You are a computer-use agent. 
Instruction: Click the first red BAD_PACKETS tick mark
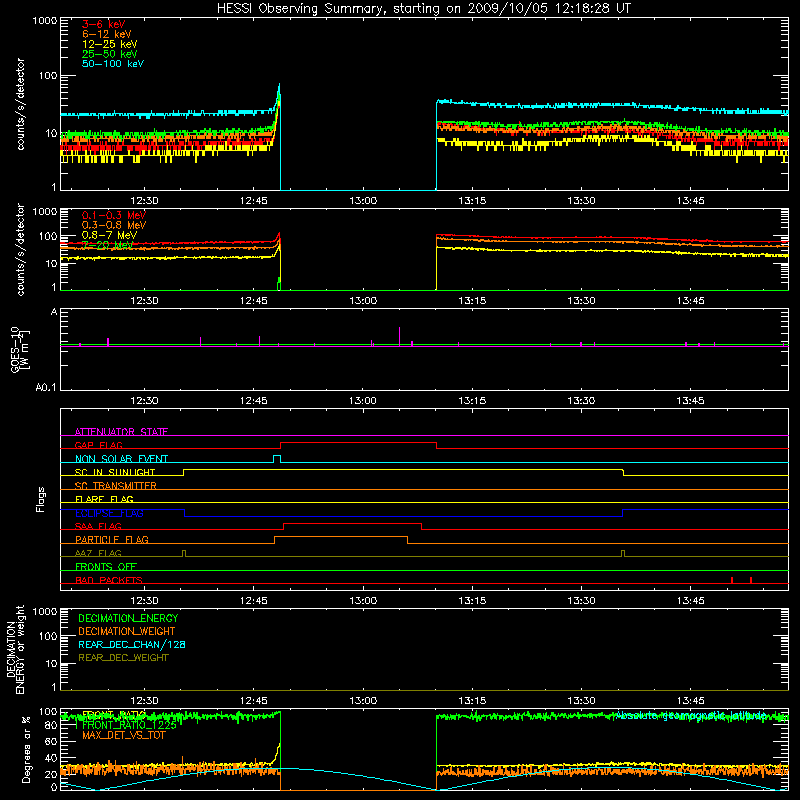click(x=732, y=580)
